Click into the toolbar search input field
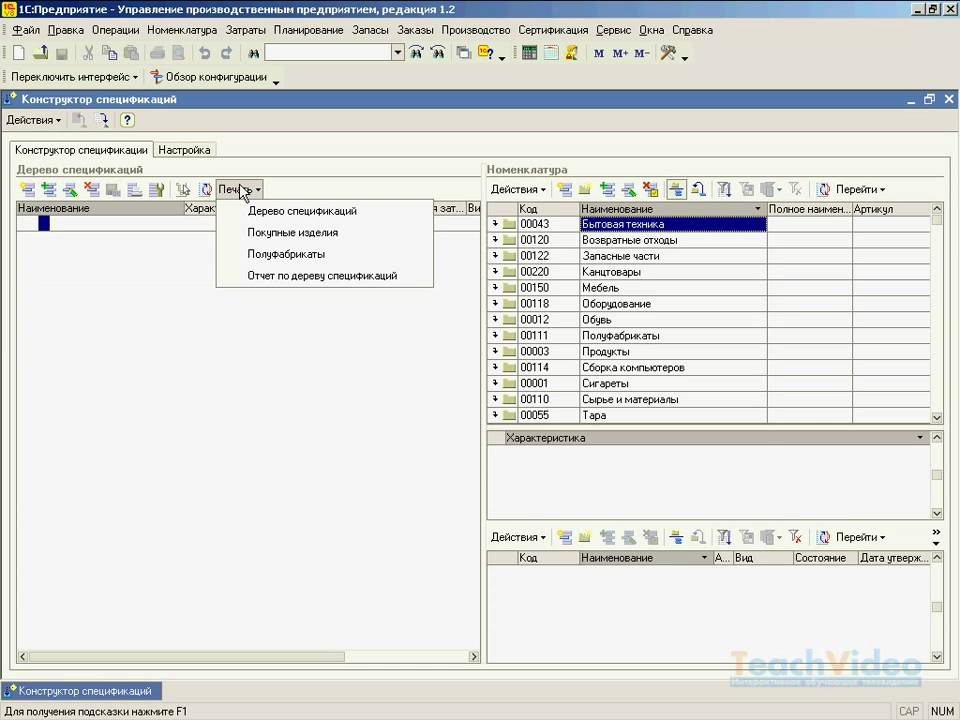This screenshot has height=720, width=960. click(328, 53)
